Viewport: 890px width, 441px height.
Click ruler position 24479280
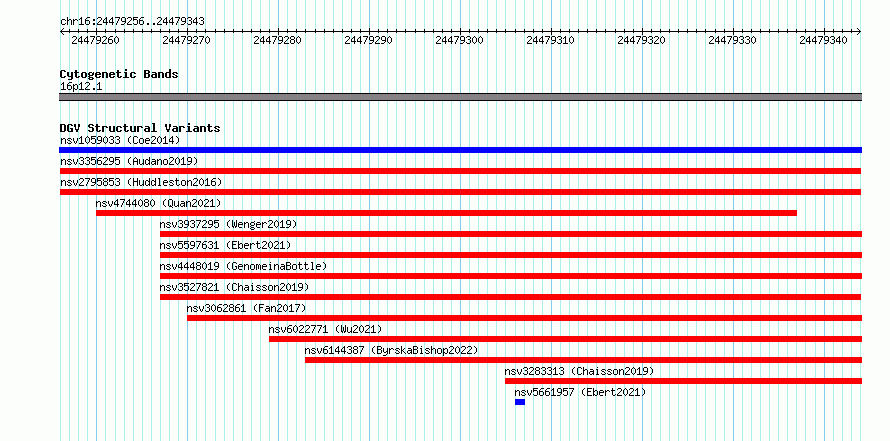pyautogui.click(x=277, y=40)
